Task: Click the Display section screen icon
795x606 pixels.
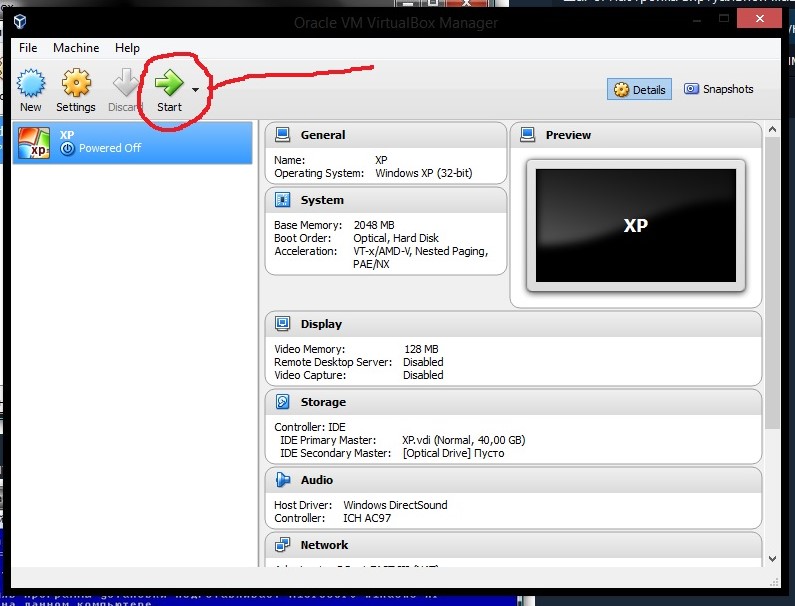Action: [282, 324]
